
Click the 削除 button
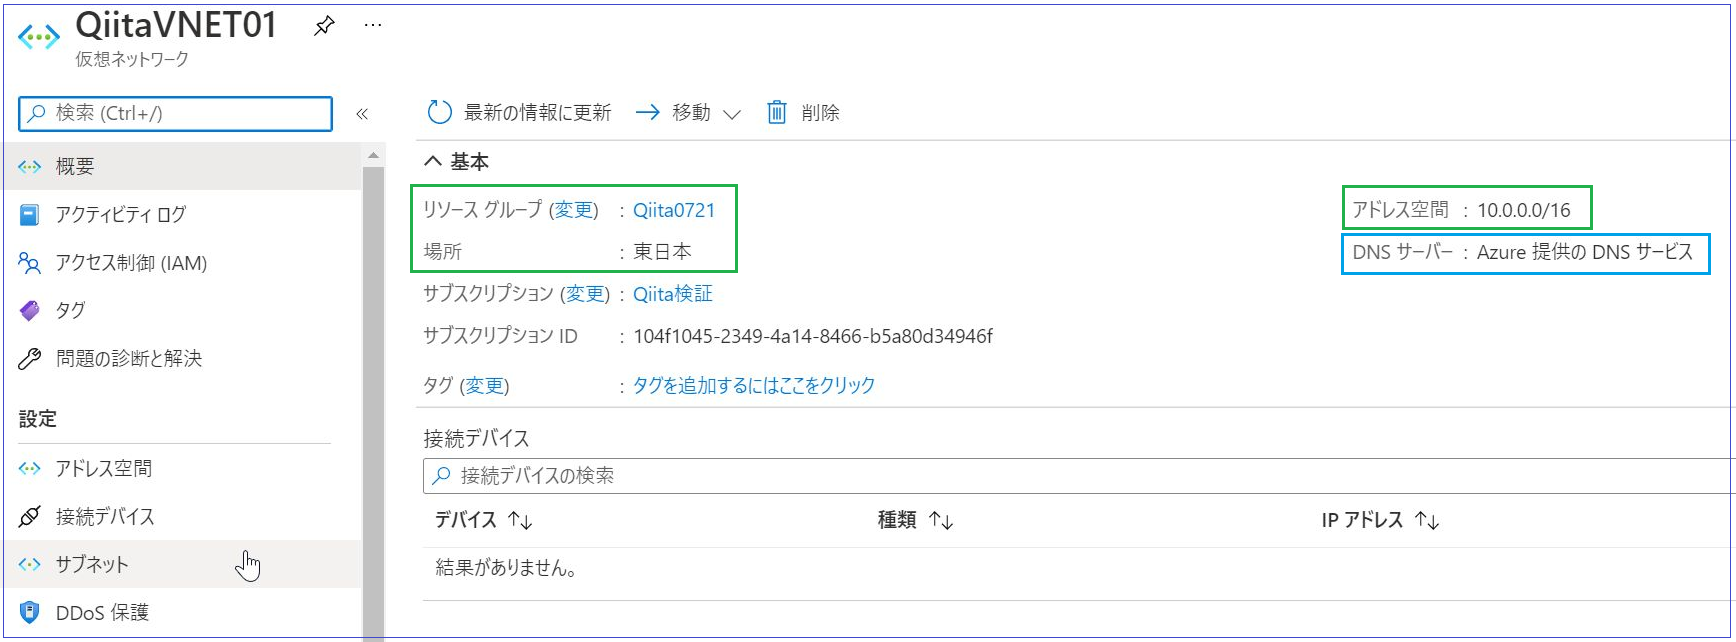[803, 113]
